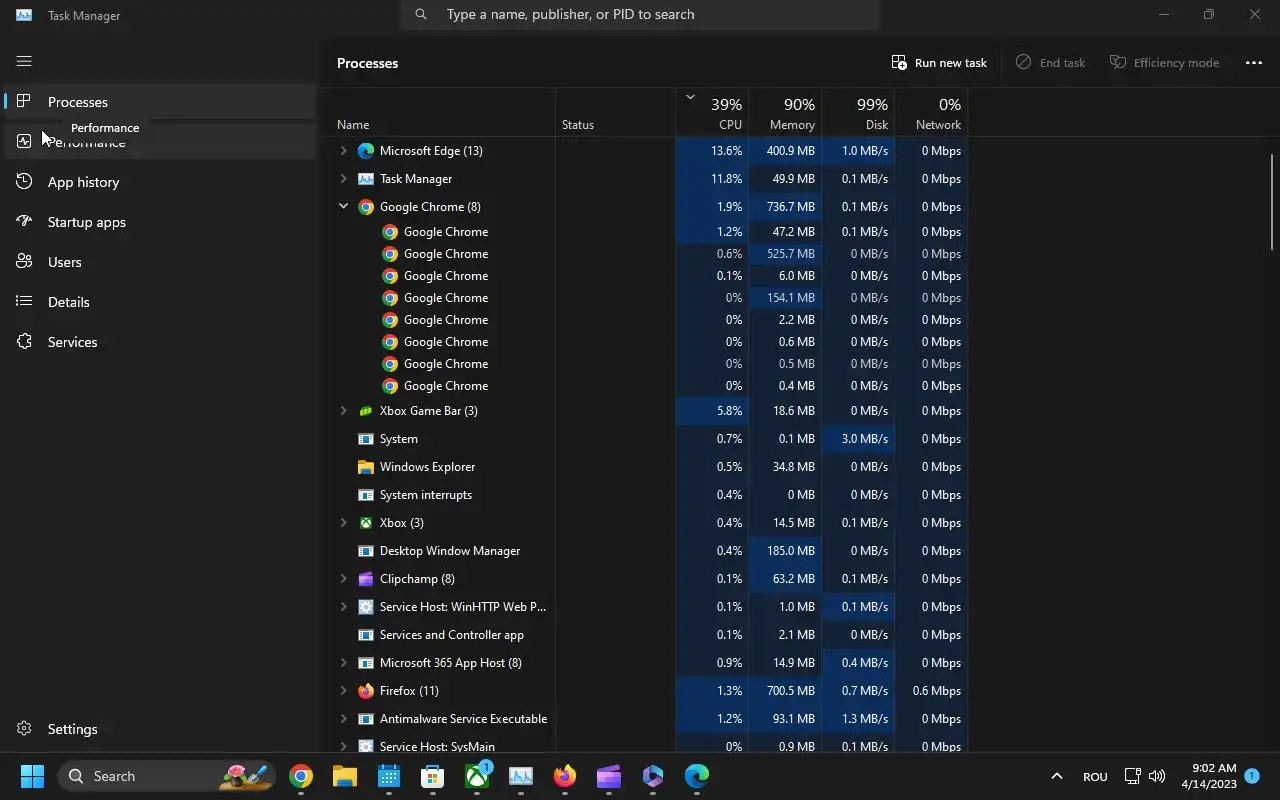Expand the Antimalware Service Executable row
1280x800 pixels.
click(x=343, y=719)
